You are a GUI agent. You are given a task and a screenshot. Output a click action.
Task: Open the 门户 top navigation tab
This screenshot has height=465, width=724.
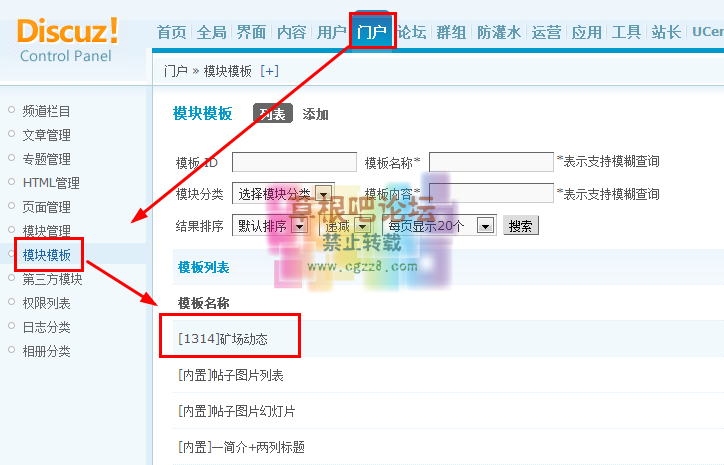coord(372,32)
